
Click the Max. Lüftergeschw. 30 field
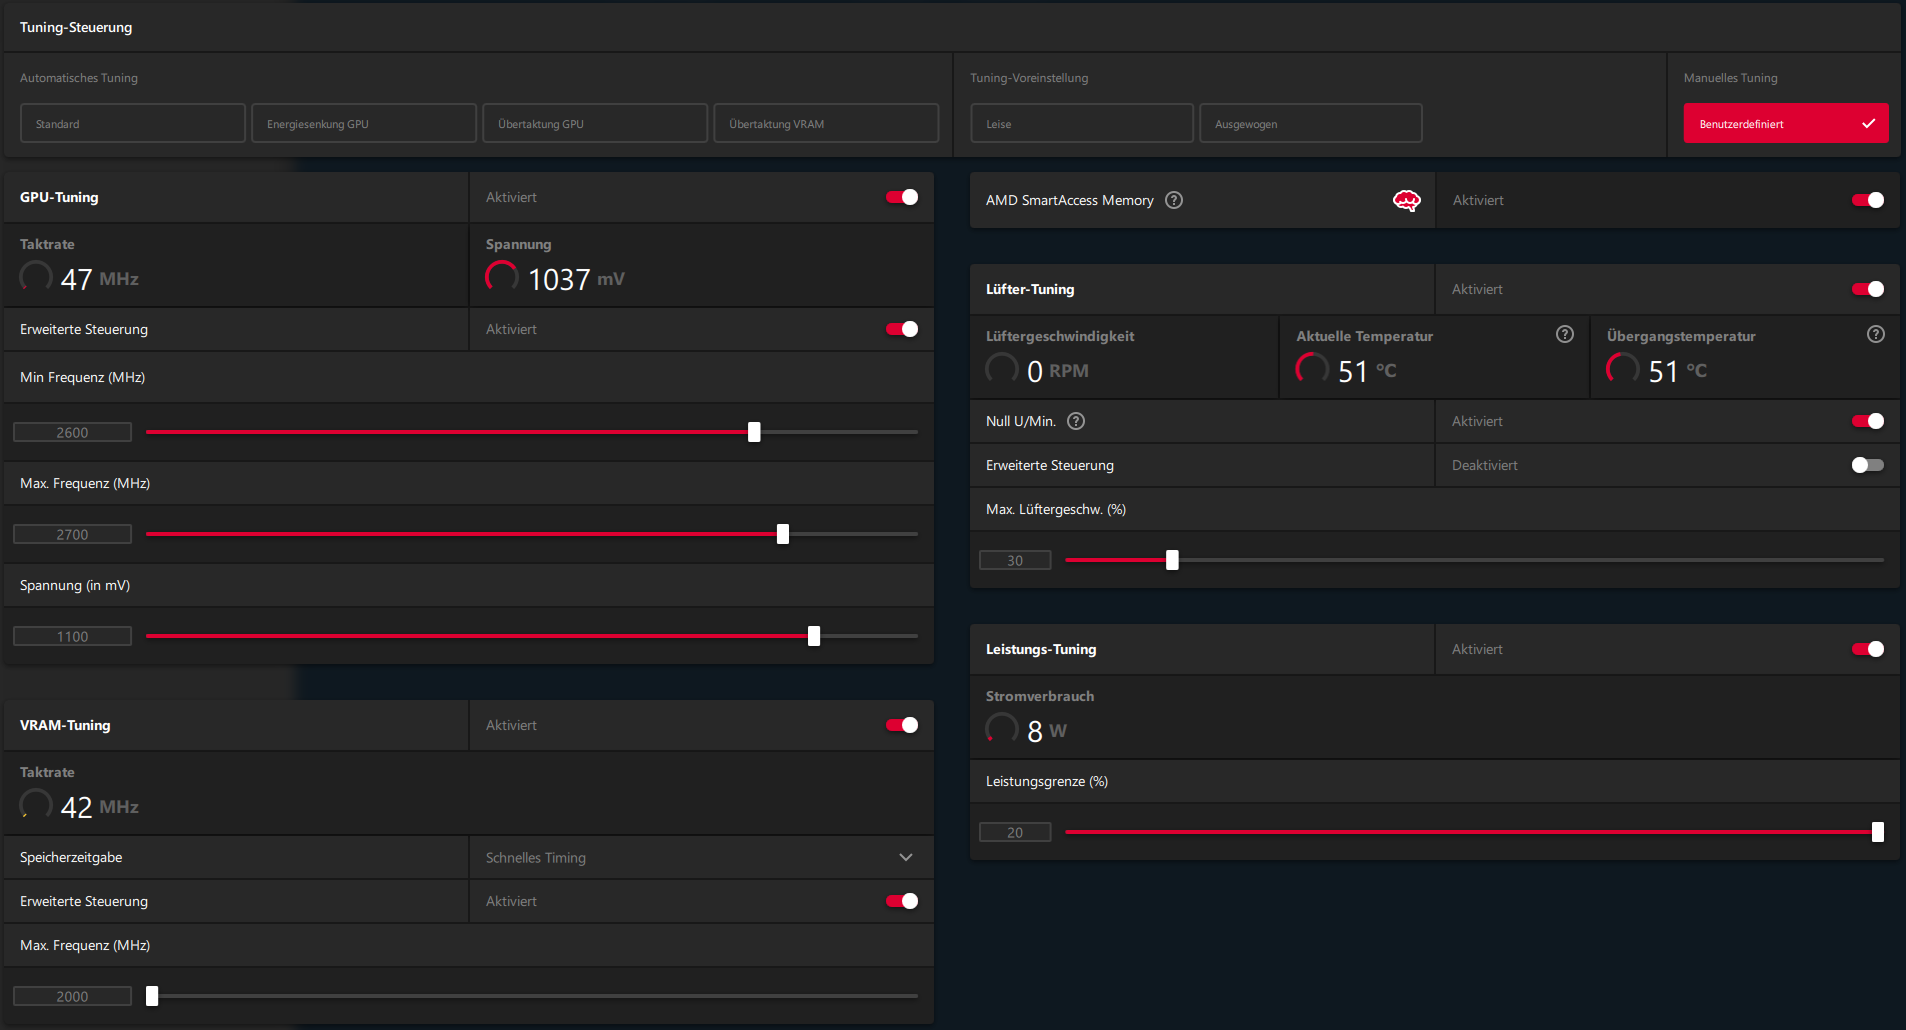tap(1015, 560)
